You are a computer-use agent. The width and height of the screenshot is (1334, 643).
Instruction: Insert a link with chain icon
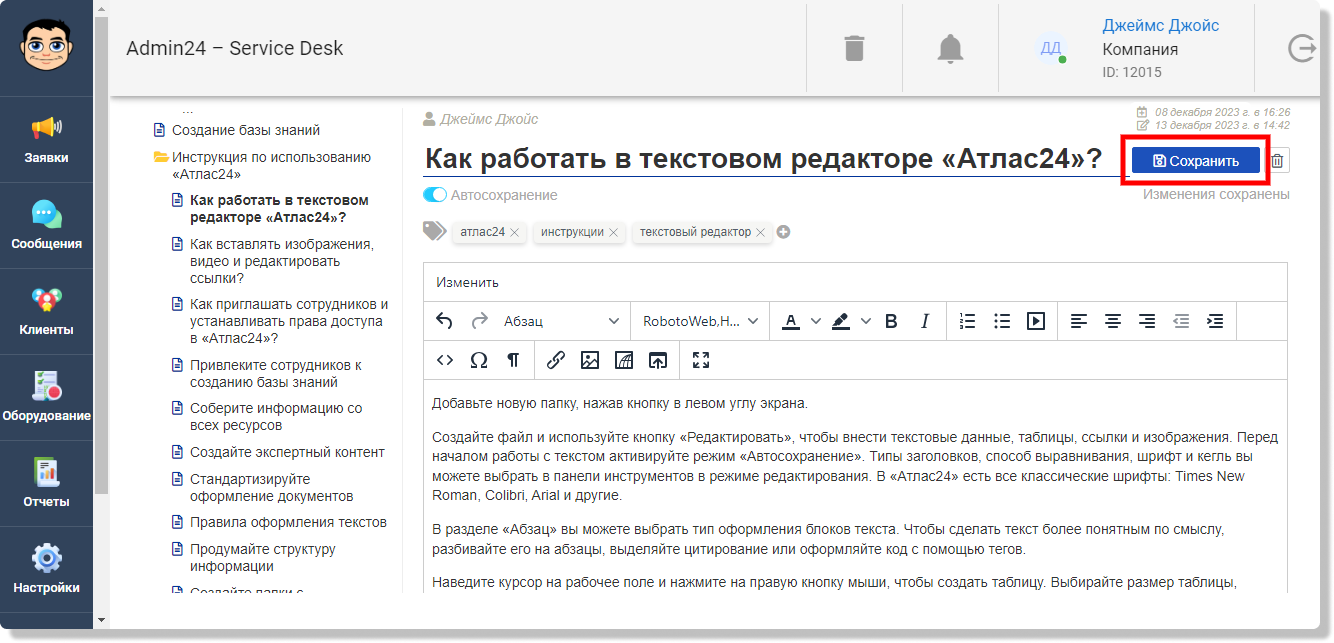(x=556, y=360)
